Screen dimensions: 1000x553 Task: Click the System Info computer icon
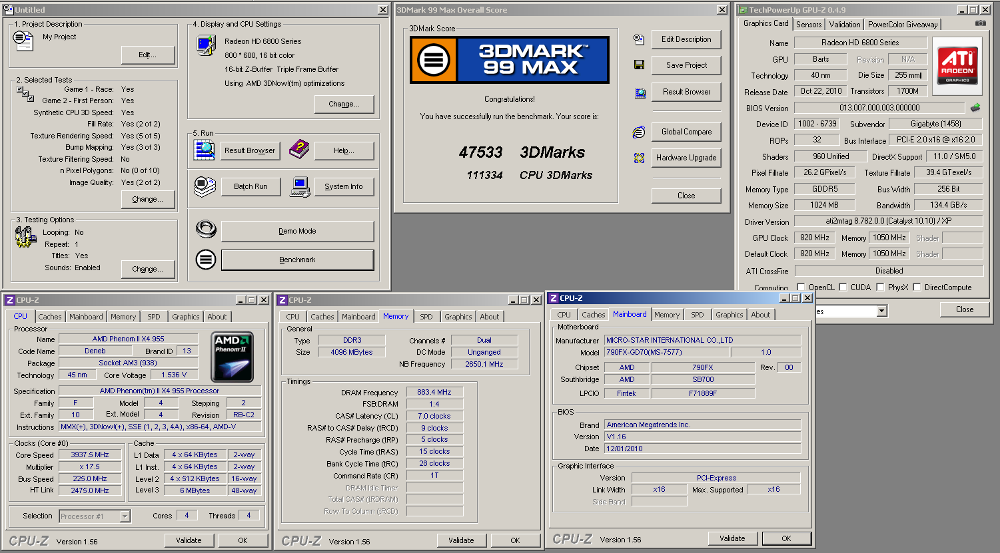coord(300,186)
